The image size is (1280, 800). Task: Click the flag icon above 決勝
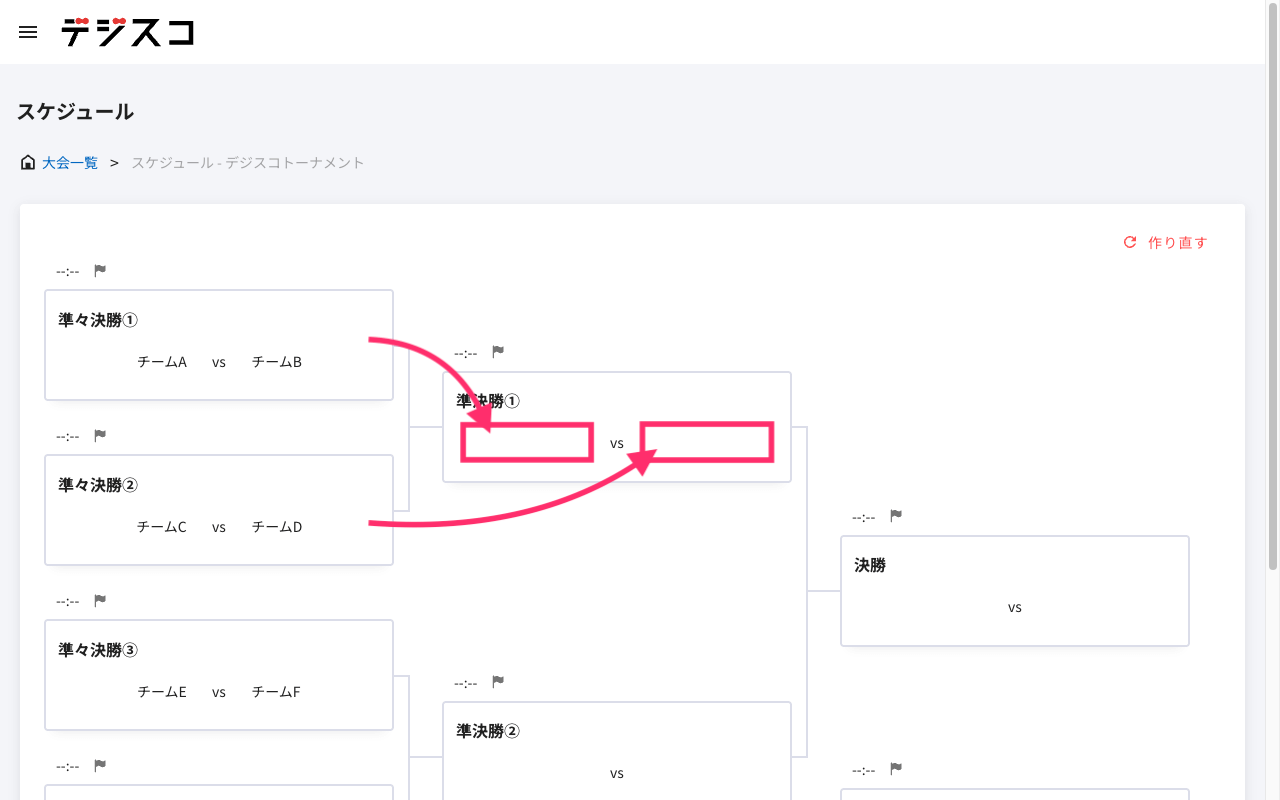click(x=895, y=515)
